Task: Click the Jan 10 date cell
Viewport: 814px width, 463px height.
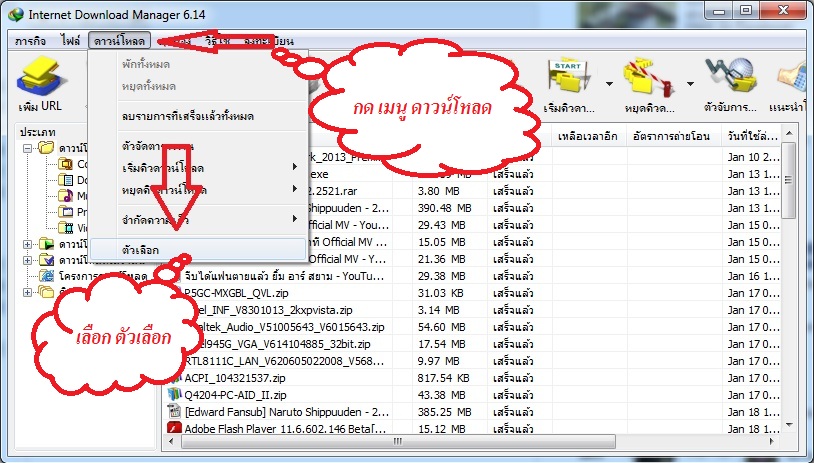Action: coord(753,157)
